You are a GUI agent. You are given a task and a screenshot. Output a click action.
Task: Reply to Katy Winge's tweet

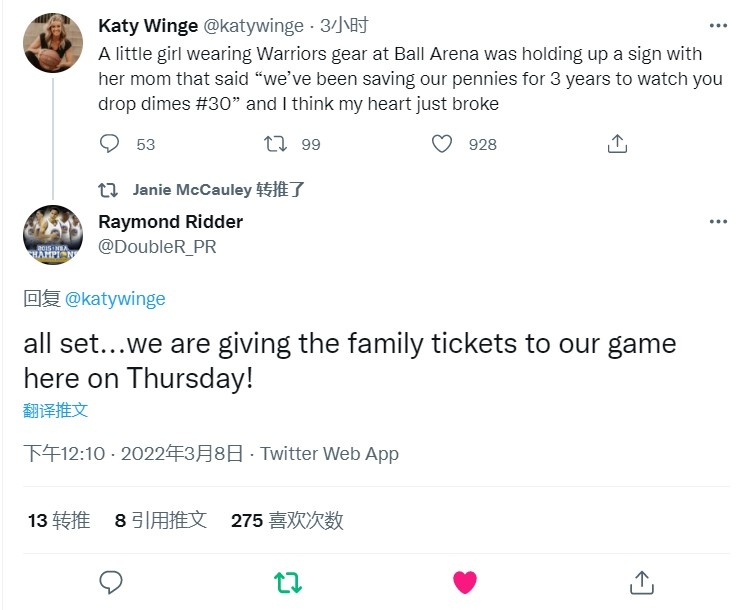[110, 144]
